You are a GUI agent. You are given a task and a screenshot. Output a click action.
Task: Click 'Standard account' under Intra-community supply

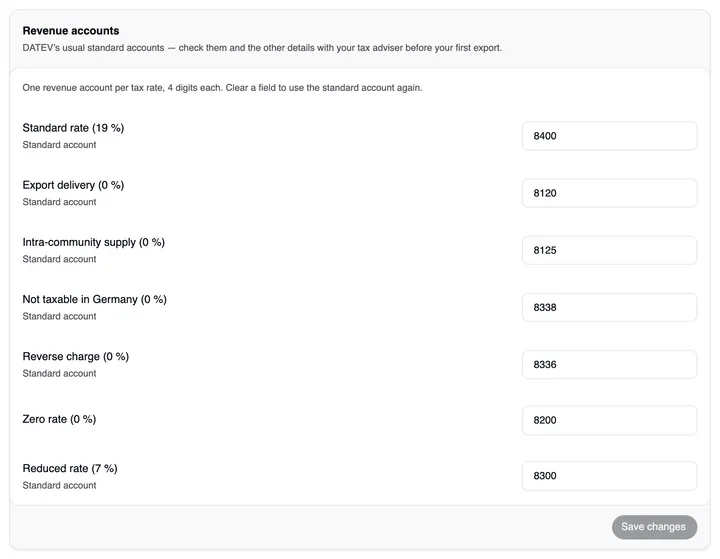tap(59, 259)
